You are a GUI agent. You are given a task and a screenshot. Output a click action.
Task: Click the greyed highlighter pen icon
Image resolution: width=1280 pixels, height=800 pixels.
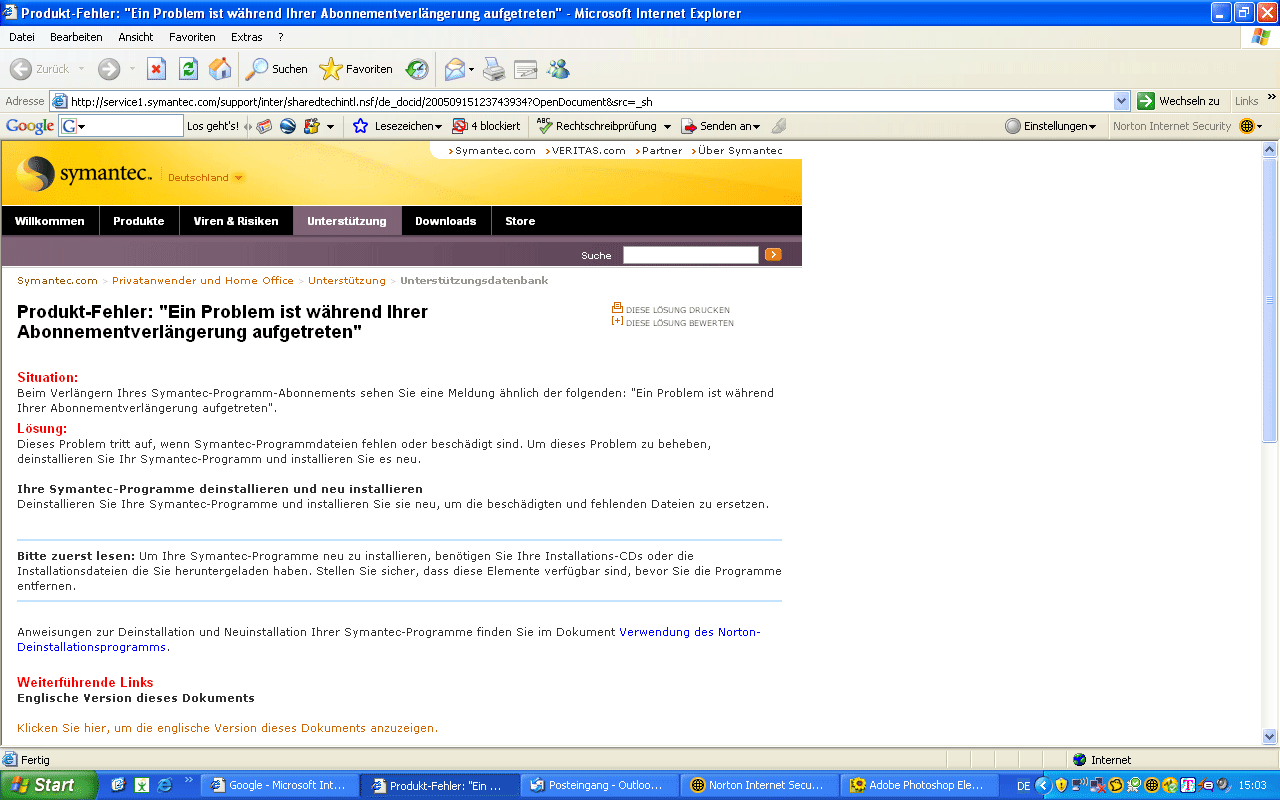pyautogui.click(x=779, y=126)
